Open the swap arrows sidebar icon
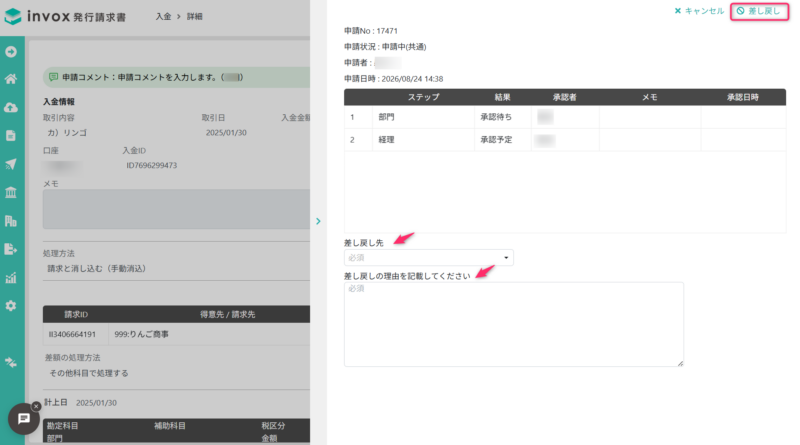 11,362
